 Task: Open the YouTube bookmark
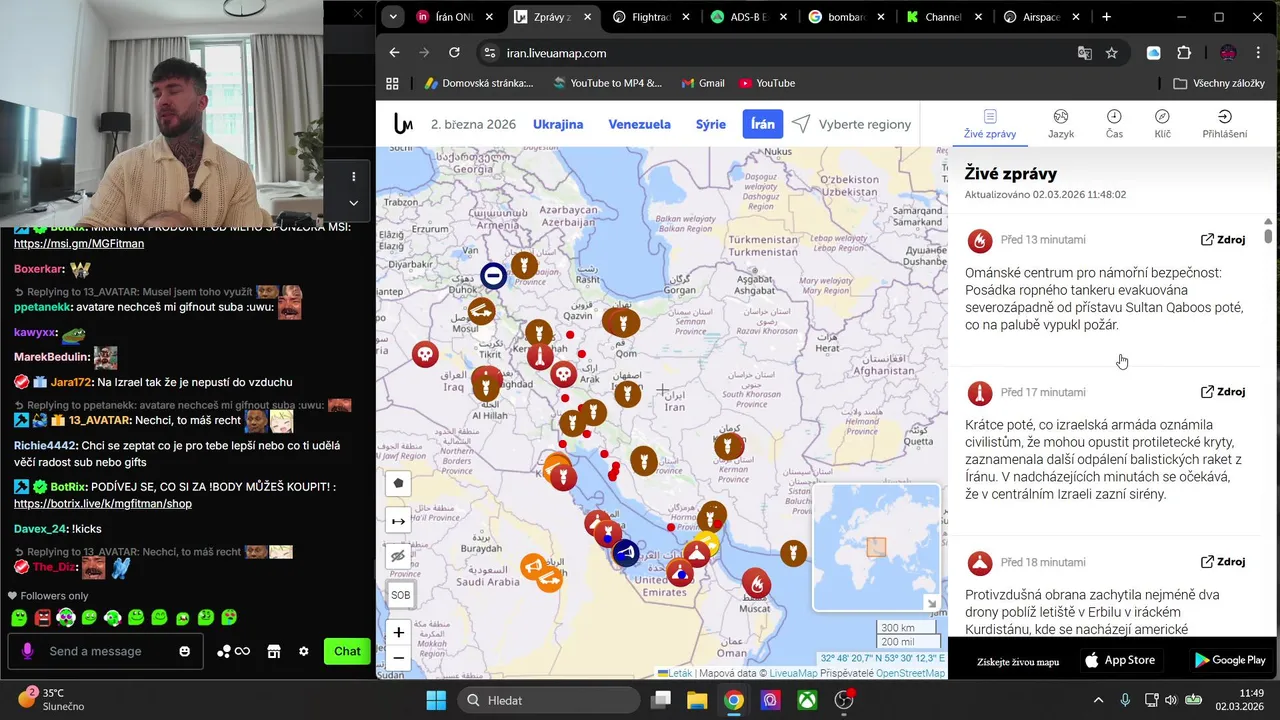click(767, 83)
